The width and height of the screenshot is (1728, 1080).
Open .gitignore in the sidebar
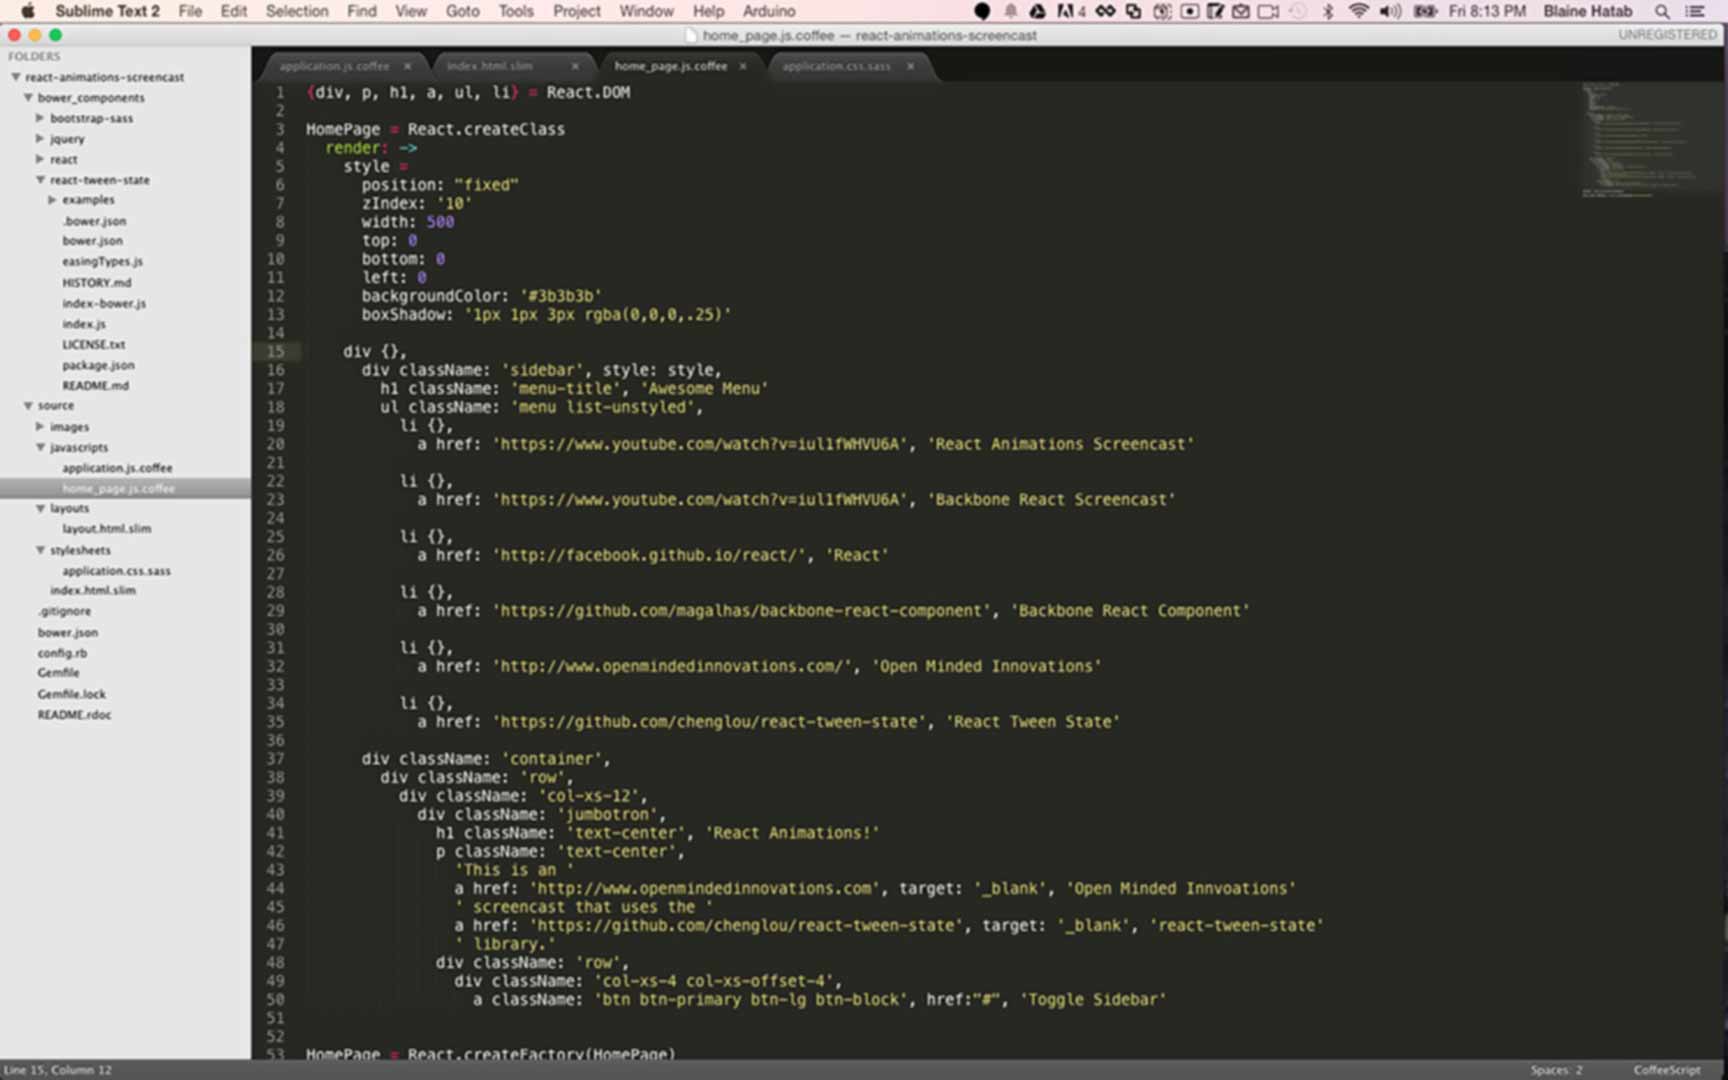click(x=64, y=611)
